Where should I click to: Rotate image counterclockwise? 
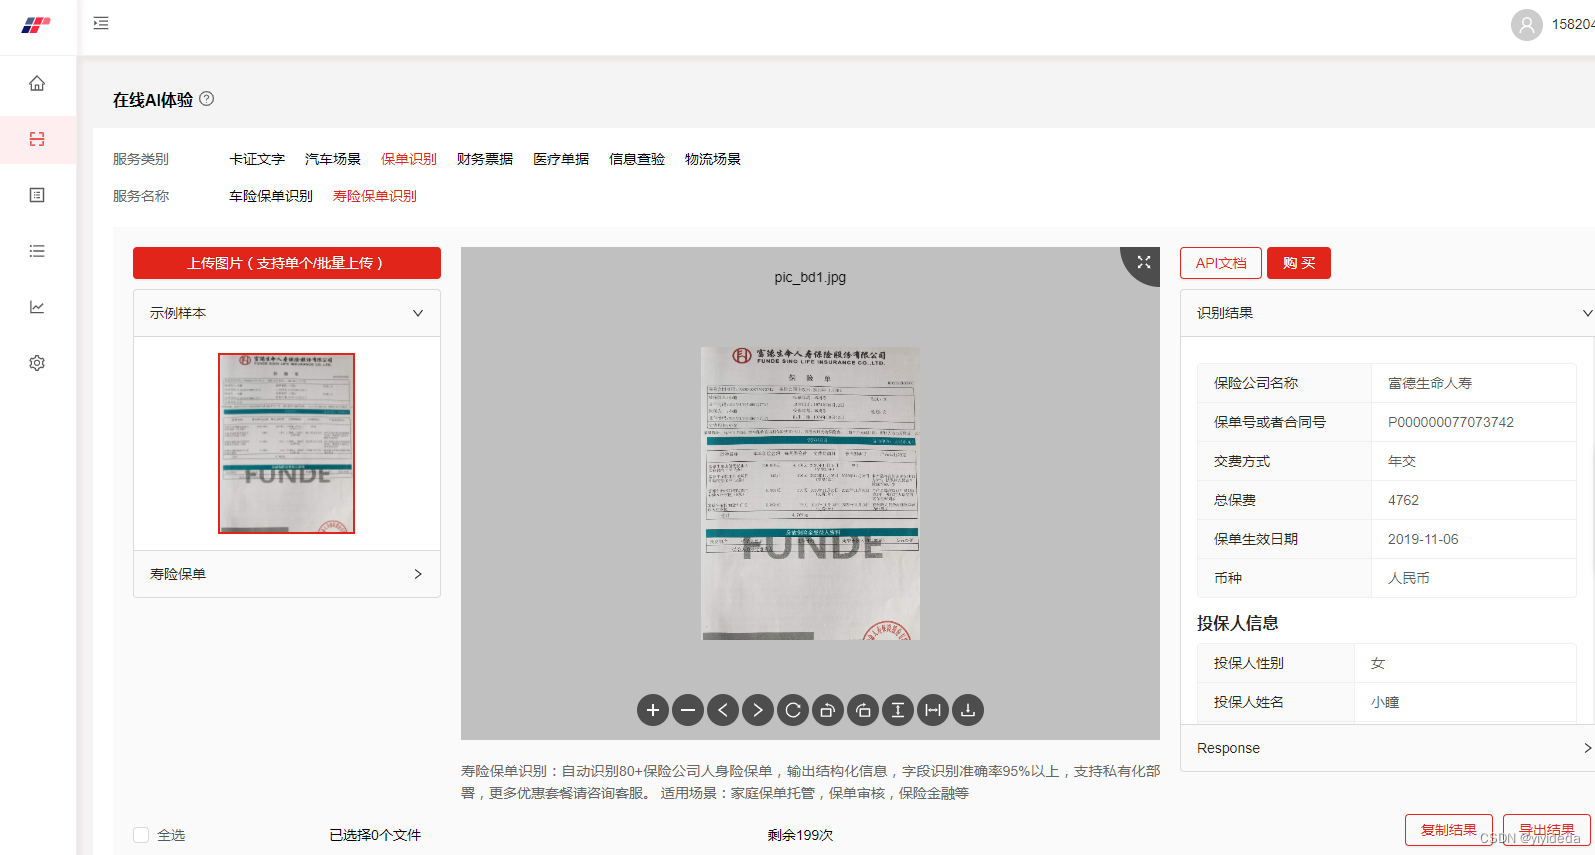click(x=828, y=710)
